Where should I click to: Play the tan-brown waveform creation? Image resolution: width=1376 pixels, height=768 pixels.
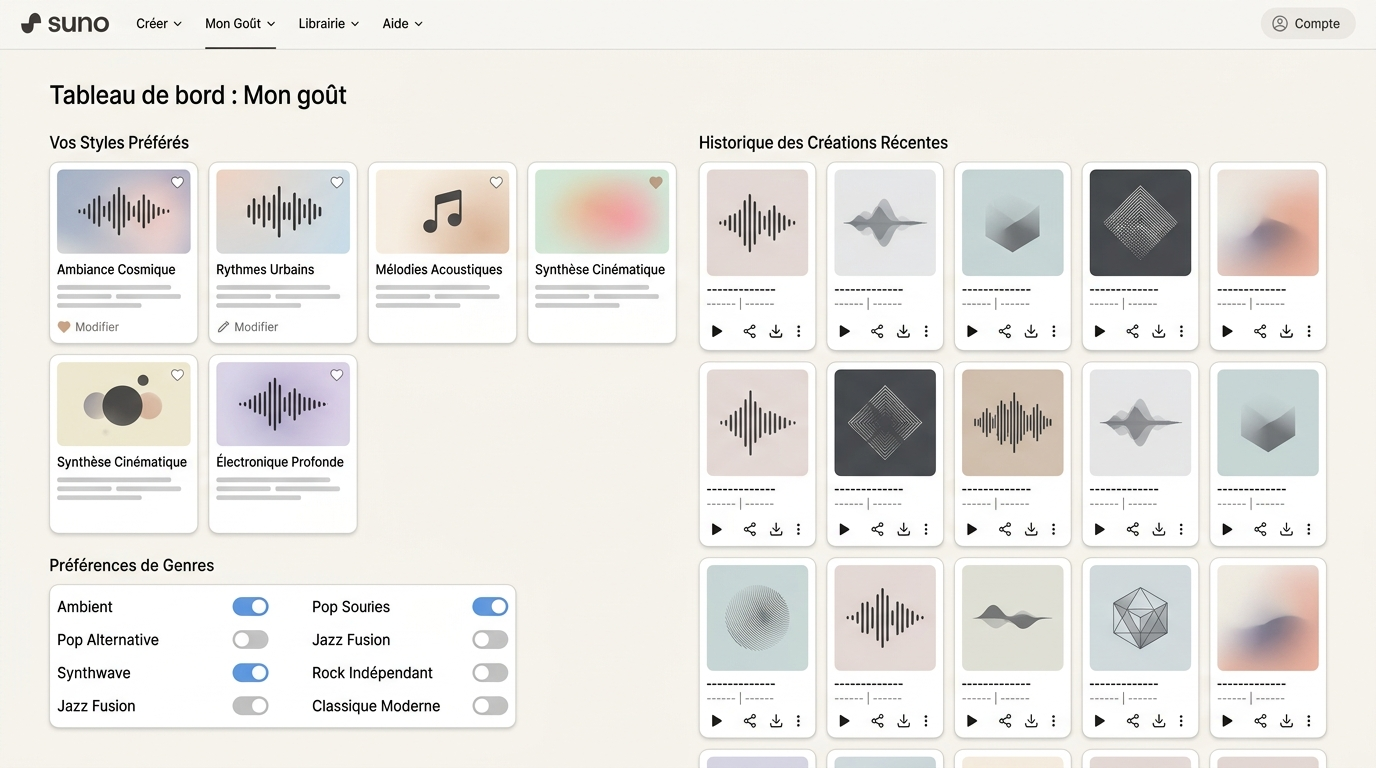(972, 529)
